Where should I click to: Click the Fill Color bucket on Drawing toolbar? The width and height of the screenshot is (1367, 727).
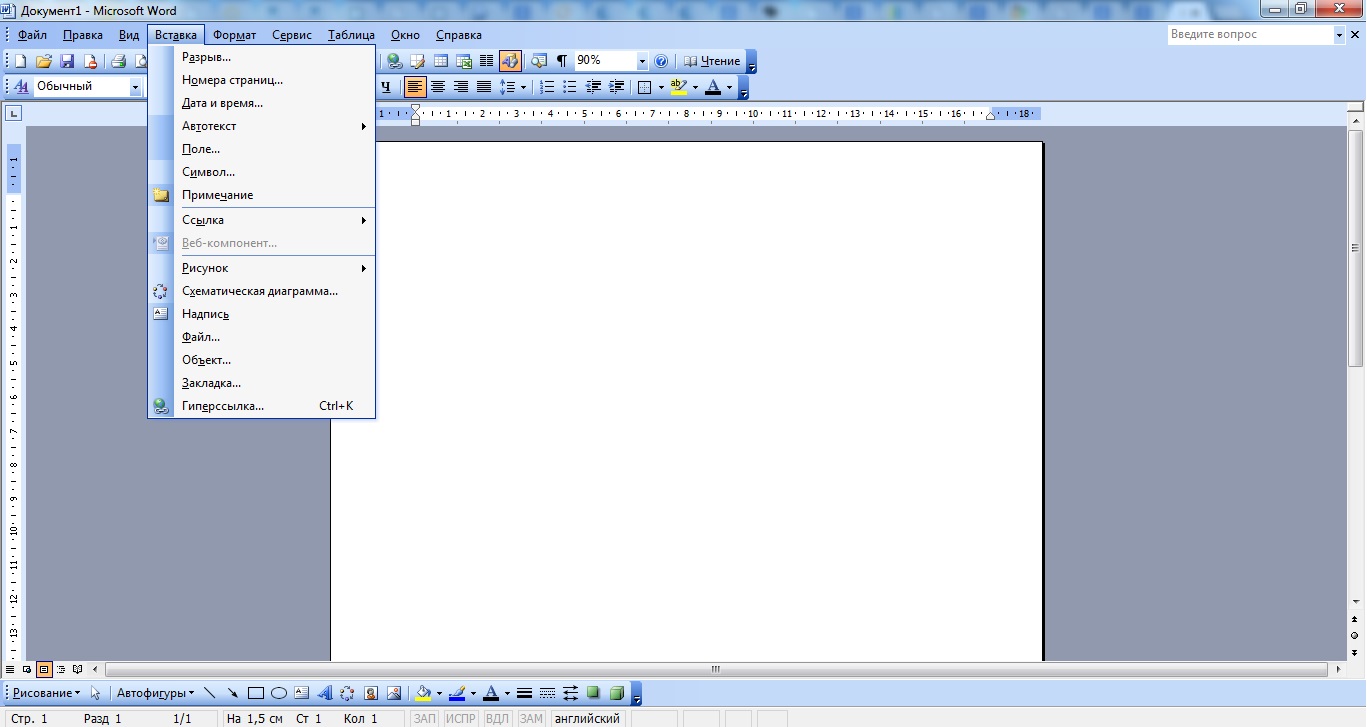coord(424,693)
